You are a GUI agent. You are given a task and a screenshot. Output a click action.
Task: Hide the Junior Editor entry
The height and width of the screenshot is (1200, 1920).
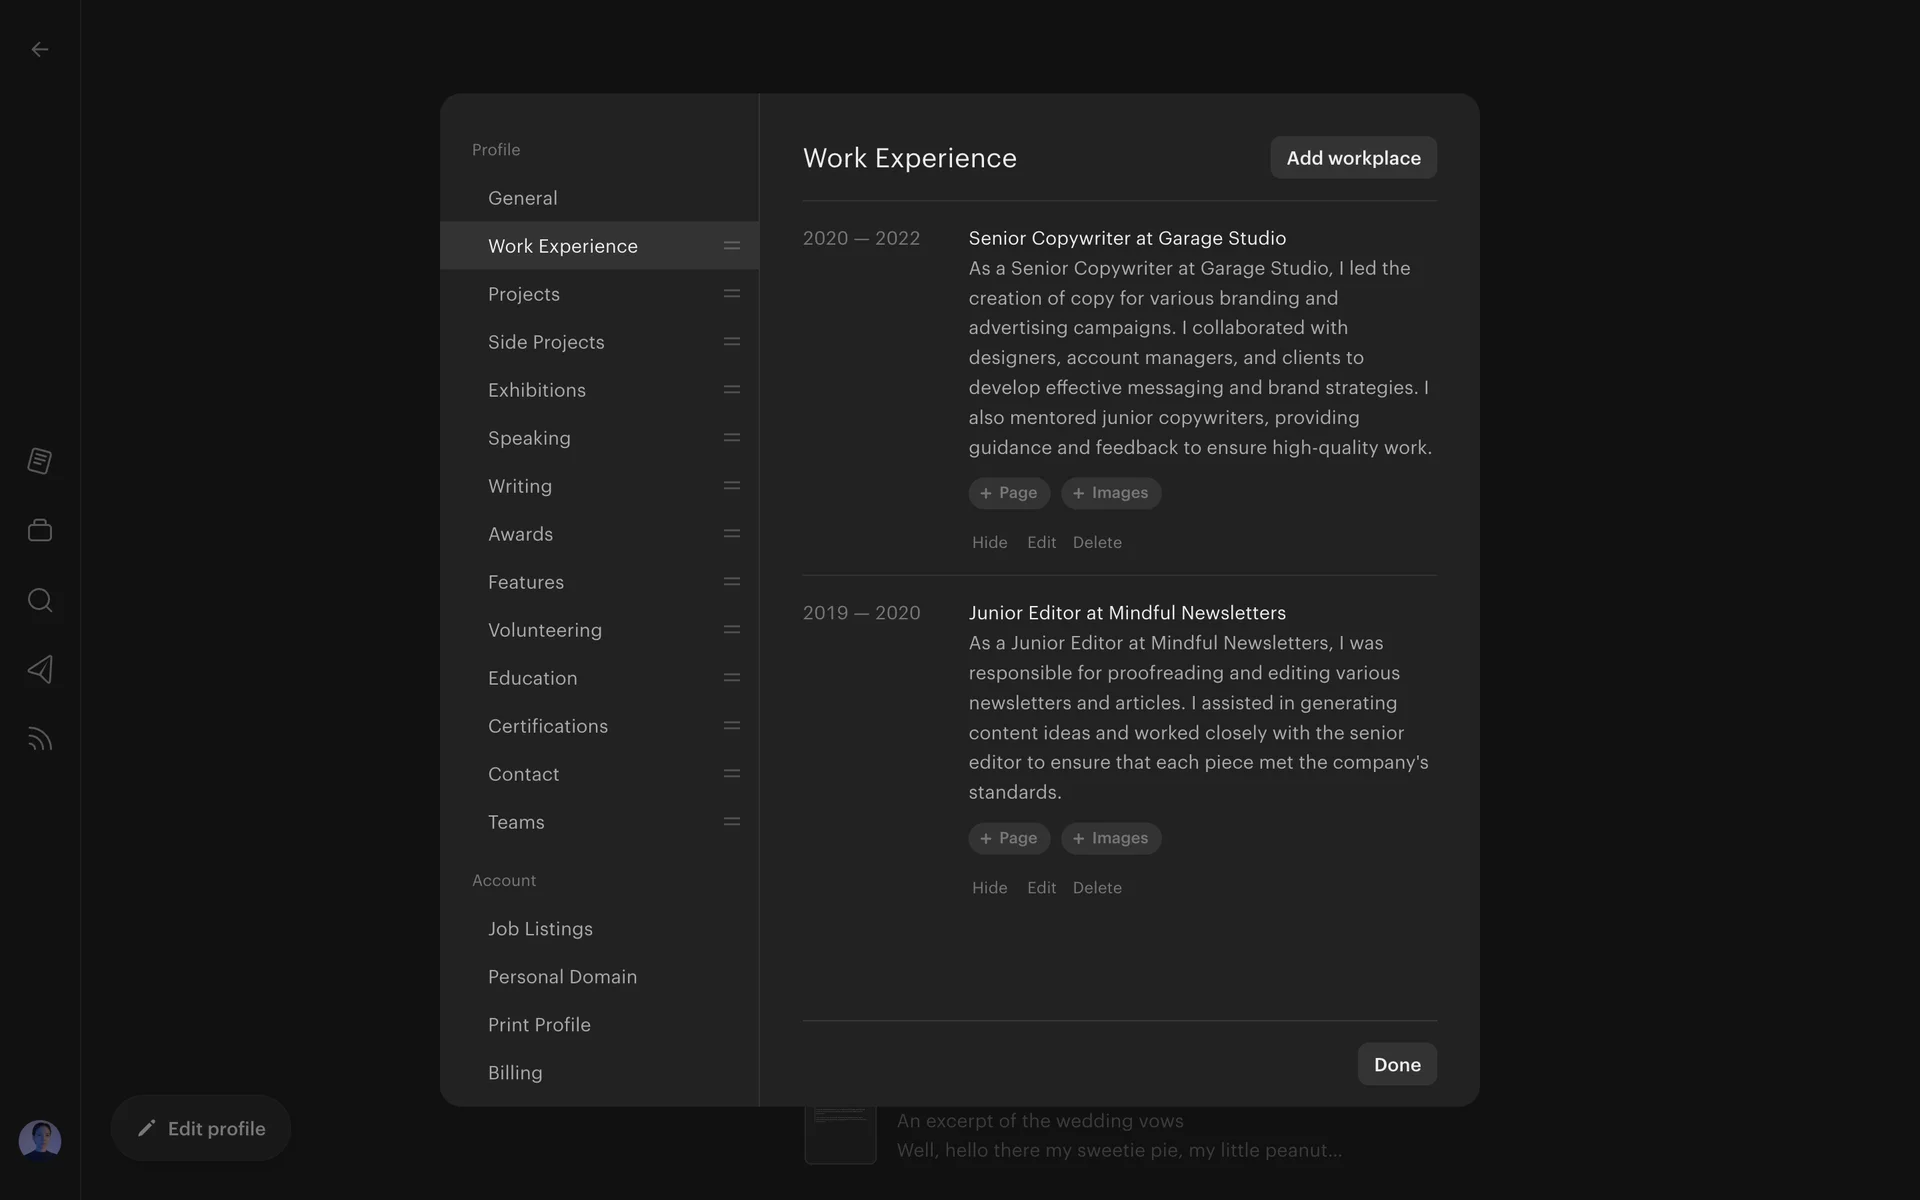(989, 888)
